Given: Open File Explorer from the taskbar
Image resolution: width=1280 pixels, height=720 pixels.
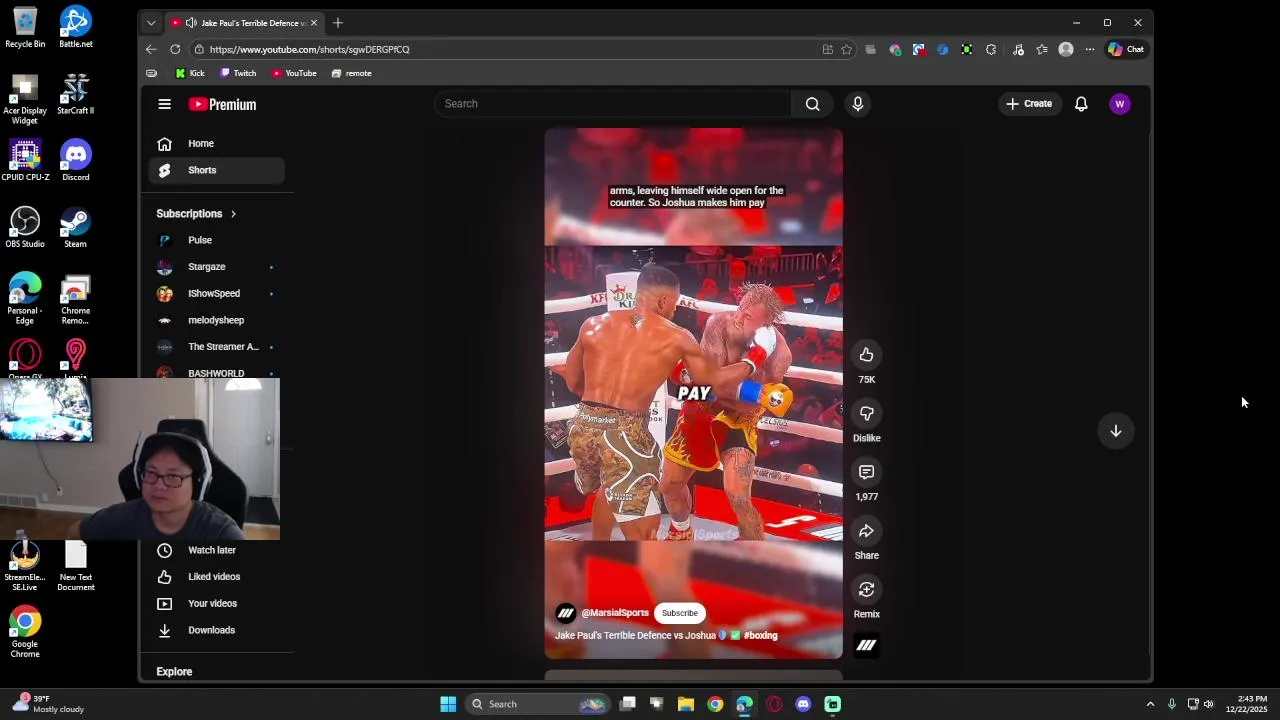Looking at the screenshot, I should (x=686, y=704).
